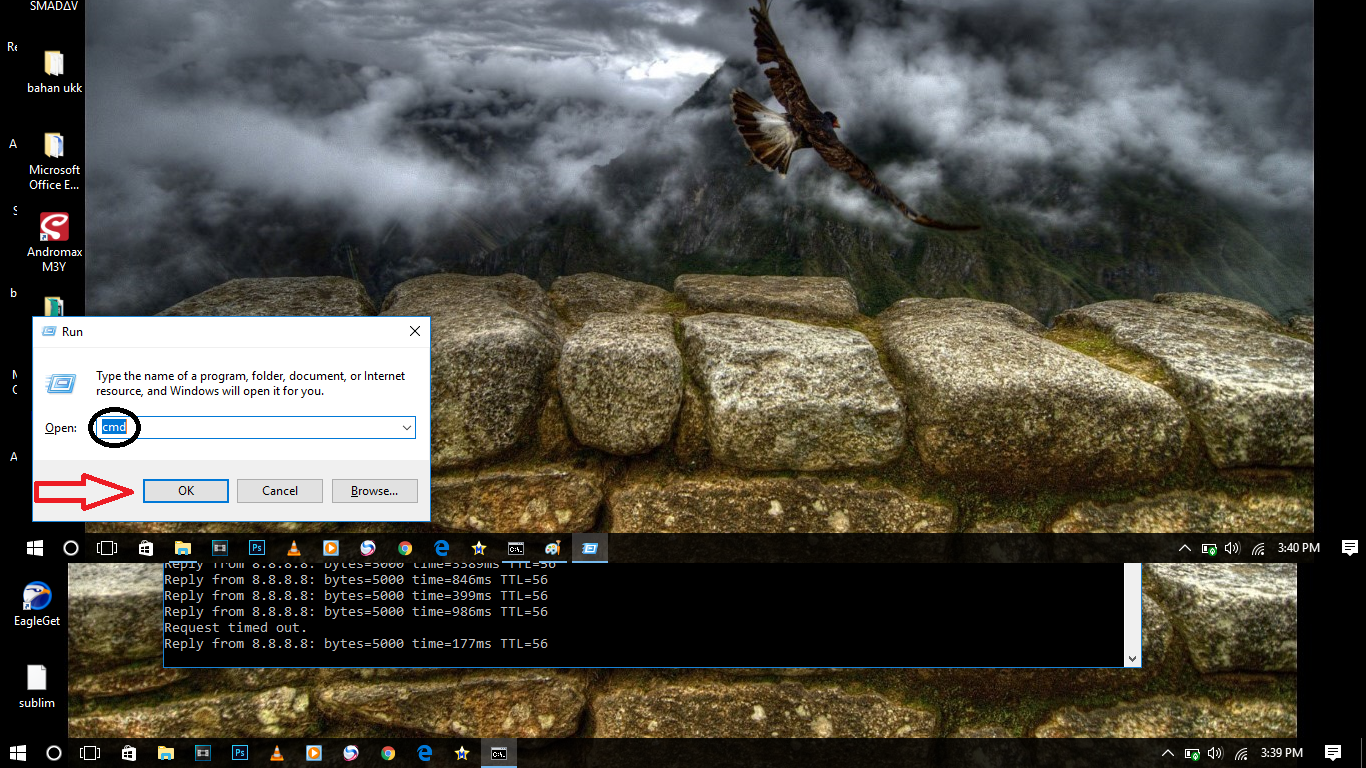Screen dimensions: 1366x768
Task: Show hidden tray icons beside the 3:40 PM clock
Action: pyautogui.click(x=1185, y=548)
